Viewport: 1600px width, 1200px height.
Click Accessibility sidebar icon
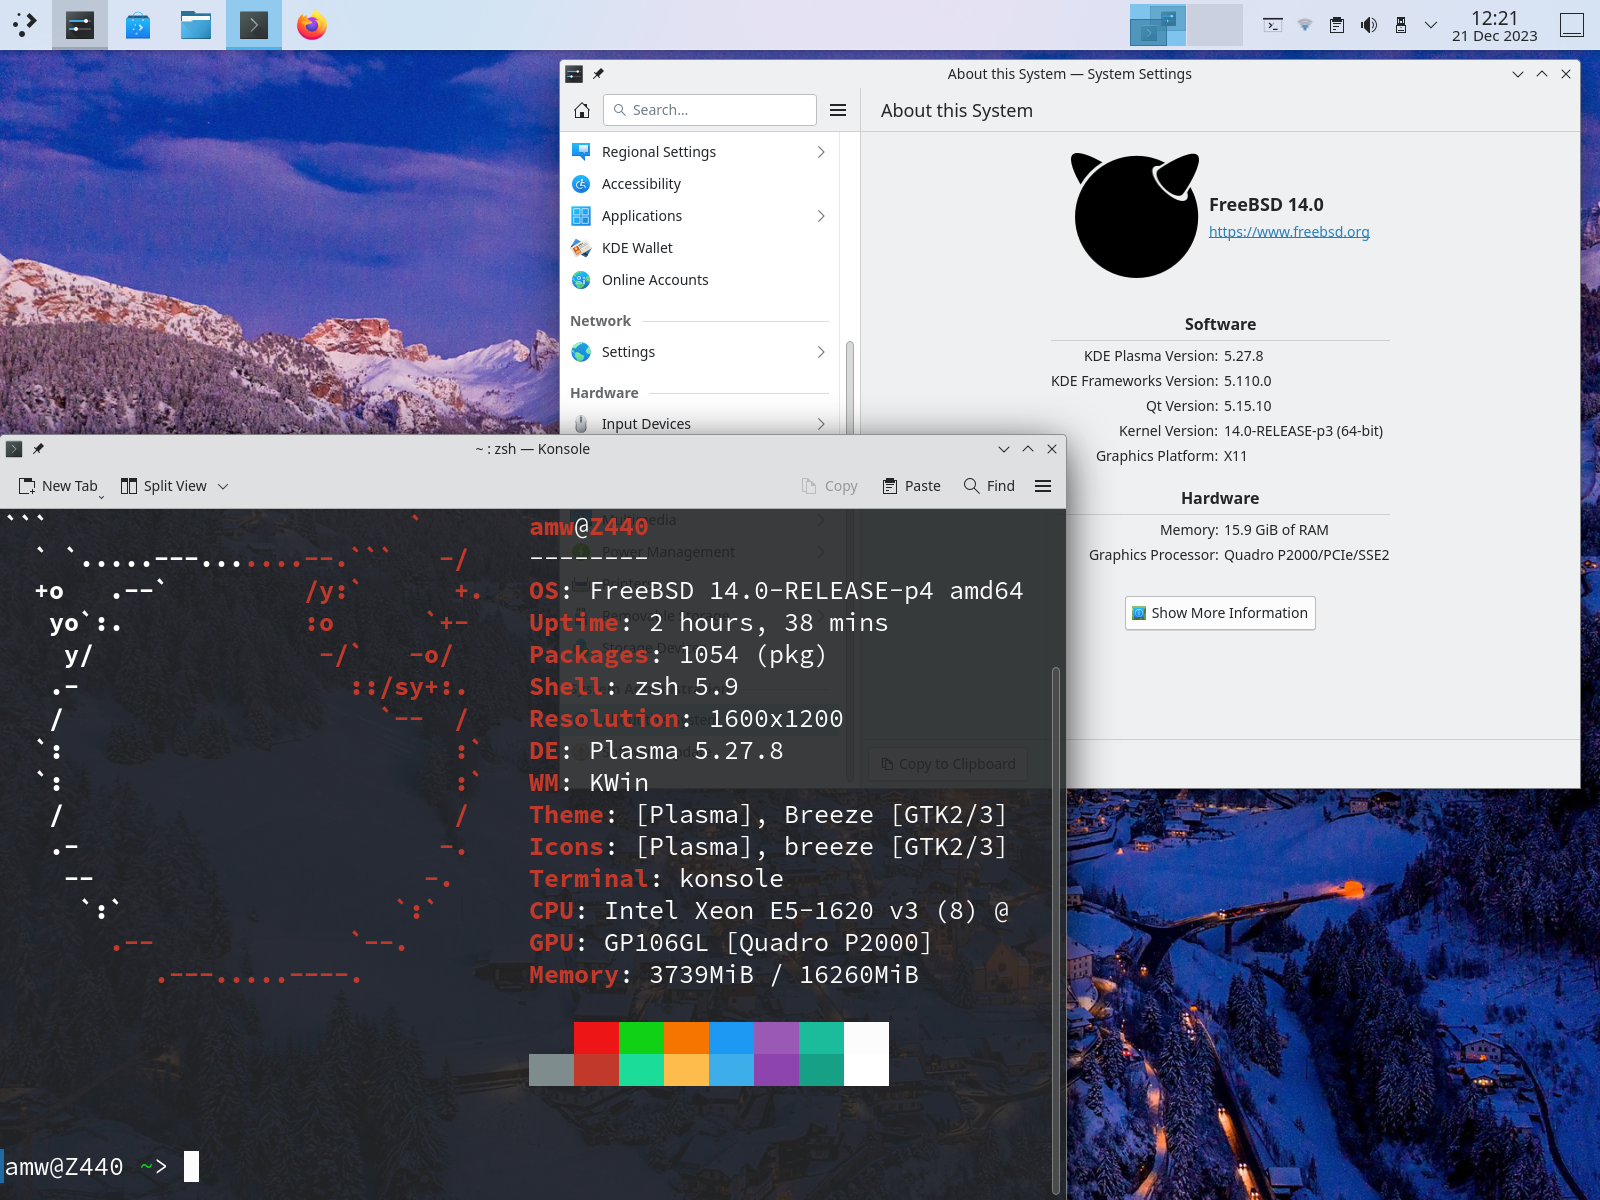tap(581, 184)
